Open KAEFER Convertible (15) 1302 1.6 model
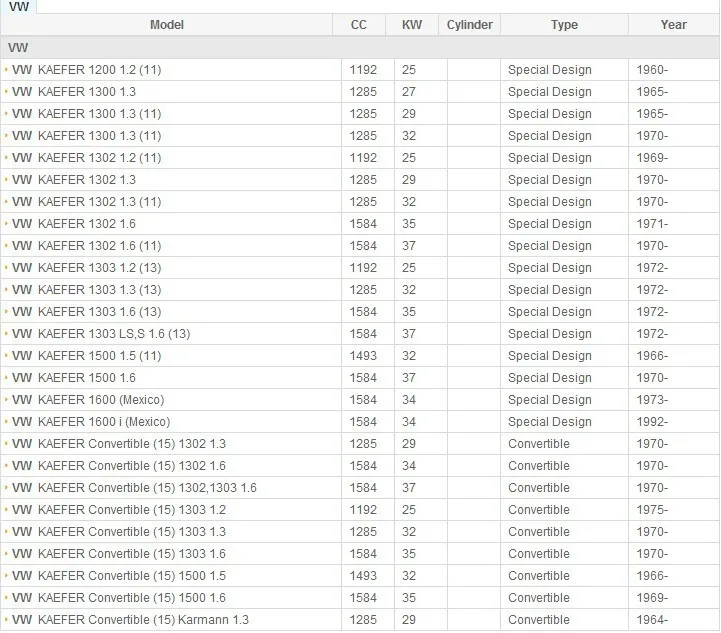Viewport: 721px width, 633px height. click(119, 466)
